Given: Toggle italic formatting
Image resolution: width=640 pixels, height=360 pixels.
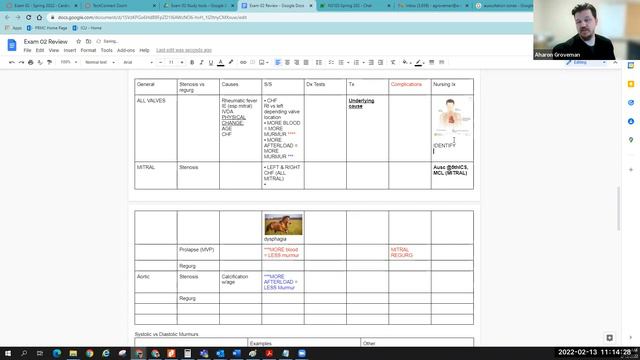Looking at the screenshot, I should (201, 62).
